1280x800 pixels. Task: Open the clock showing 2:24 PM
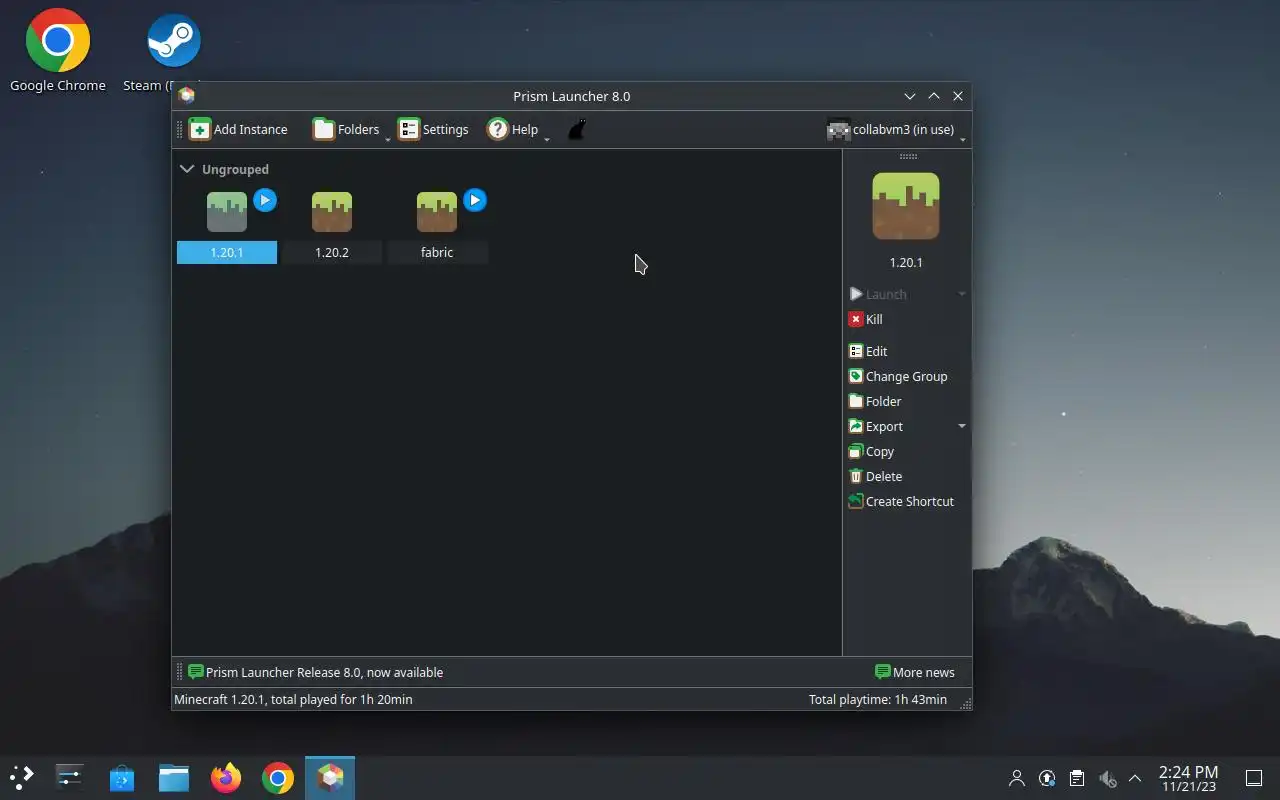tap(1188, 778)
